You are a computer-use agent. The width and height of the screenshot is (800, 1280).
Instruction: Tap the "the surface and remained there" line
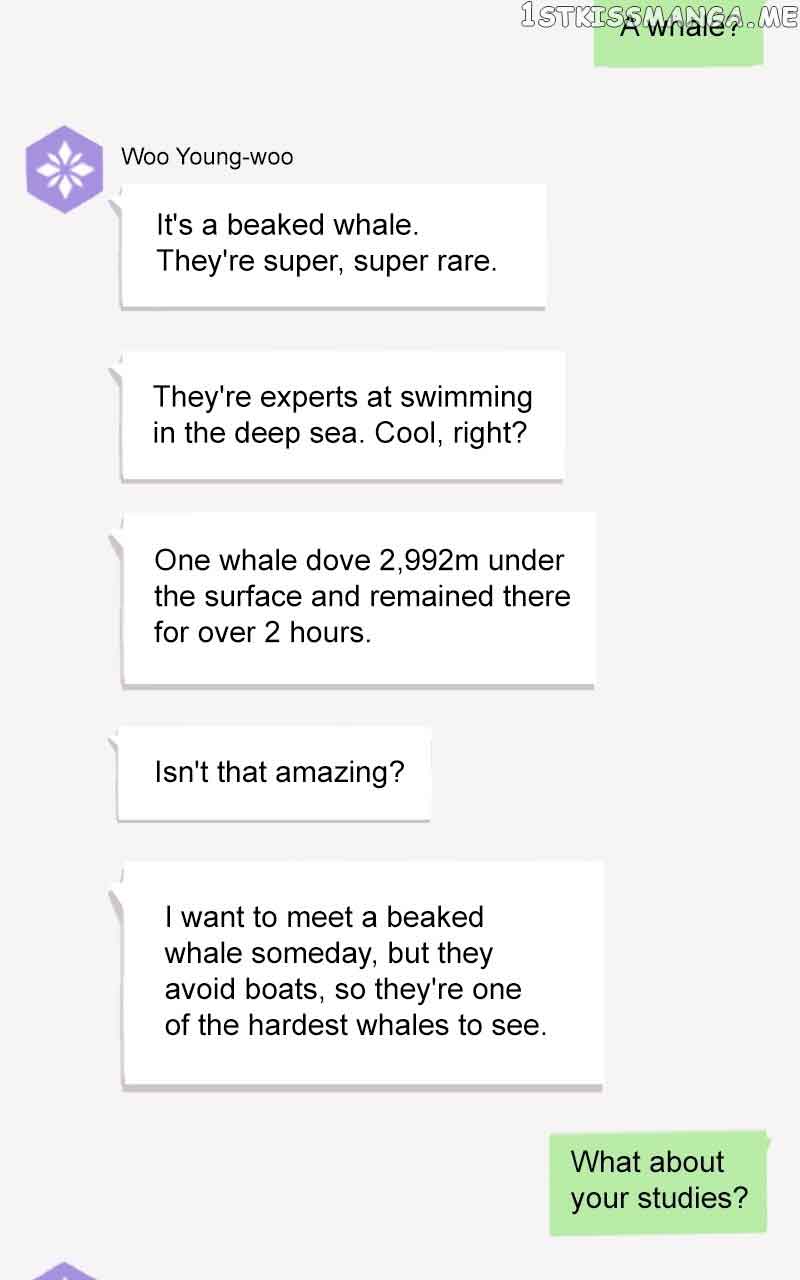coord(362,596)
